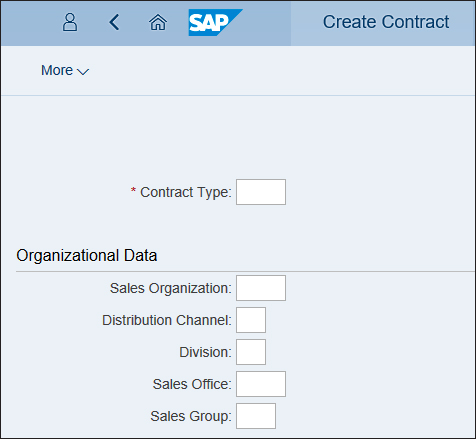Click the Distribution Channel label text
The height and width of the screenshot is (439, 476).
pos(167,320)
